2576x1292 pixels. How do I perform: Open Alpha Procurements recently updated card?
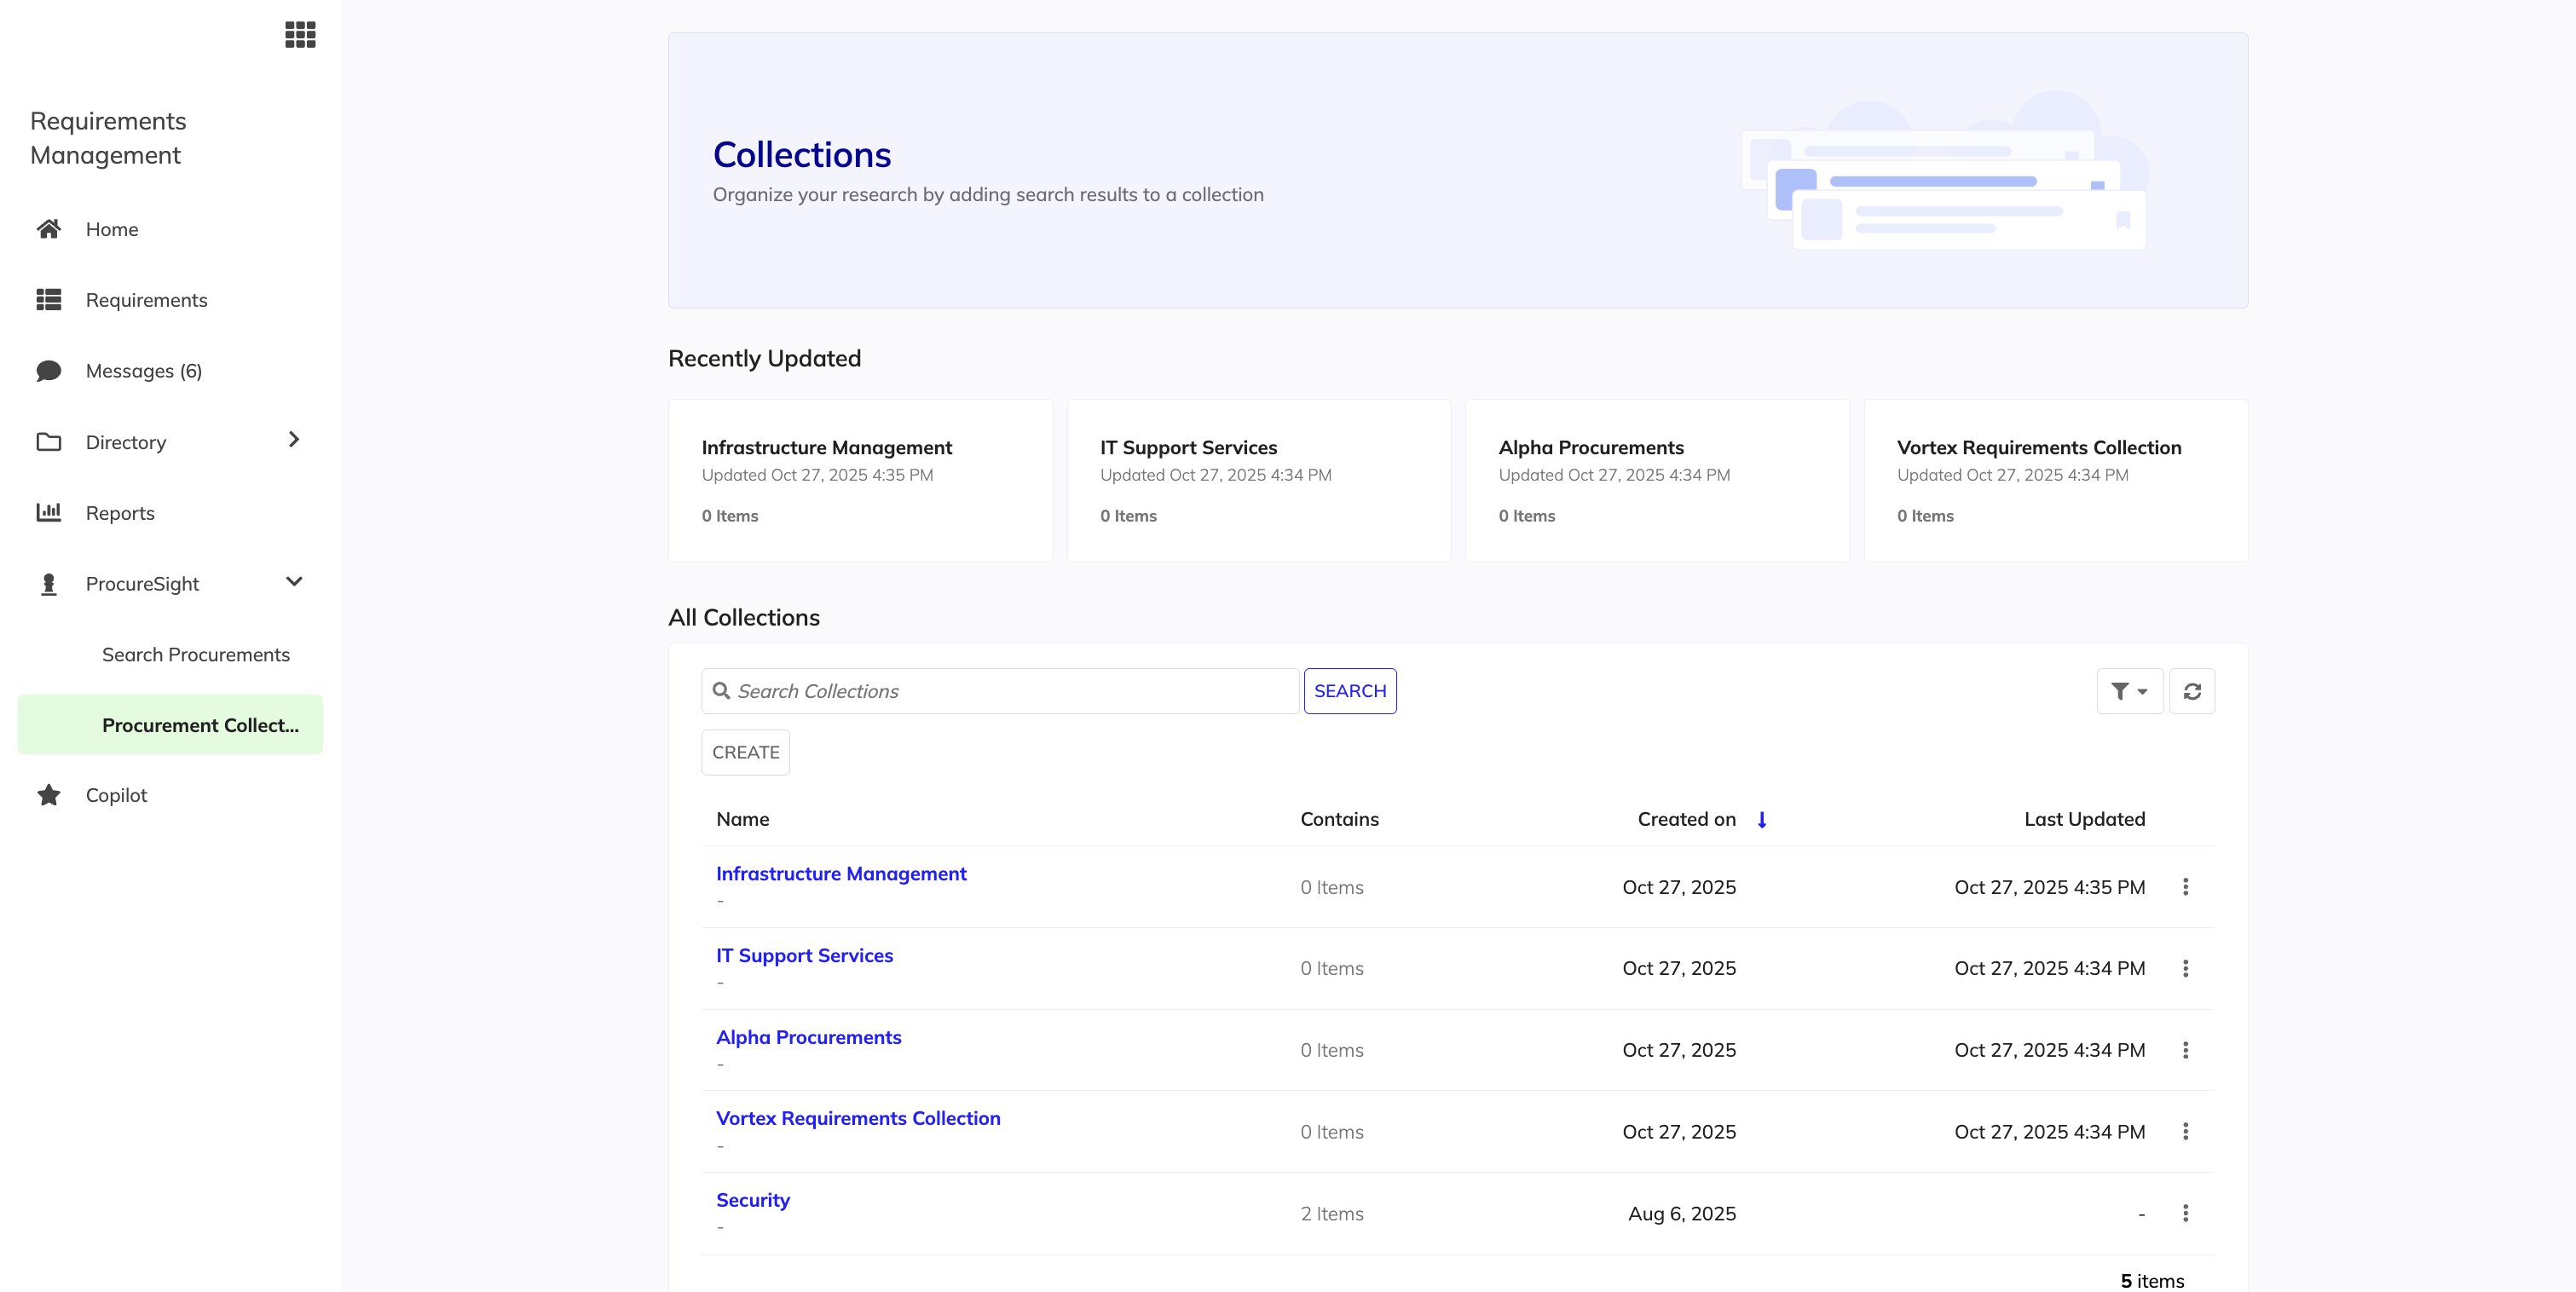click(1657, 481)
